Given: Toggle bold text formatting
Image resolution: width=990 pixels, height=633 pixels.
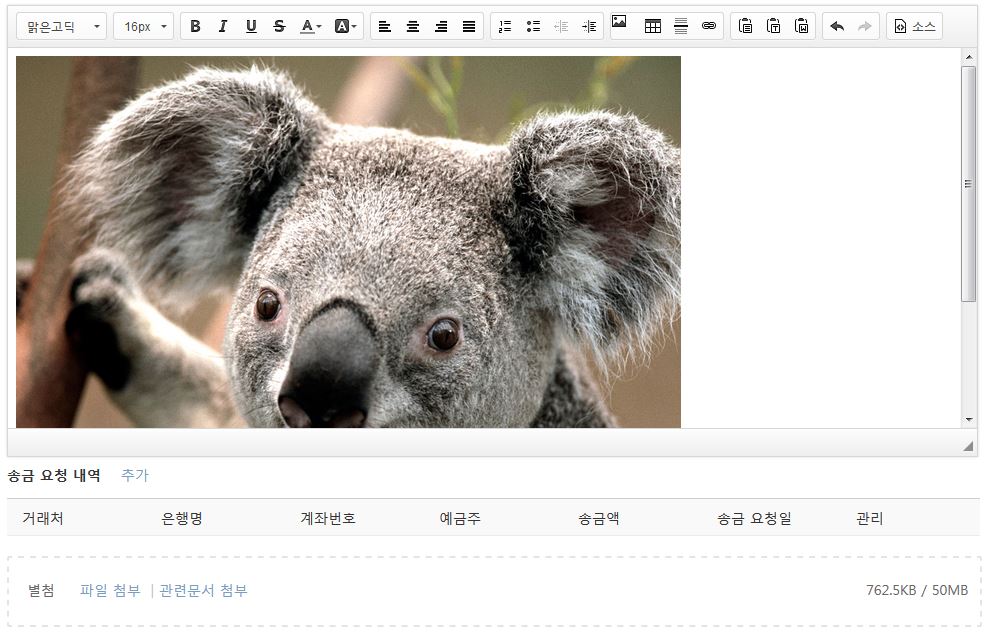Looking at the screenshot, I should (x=195, y=27).
